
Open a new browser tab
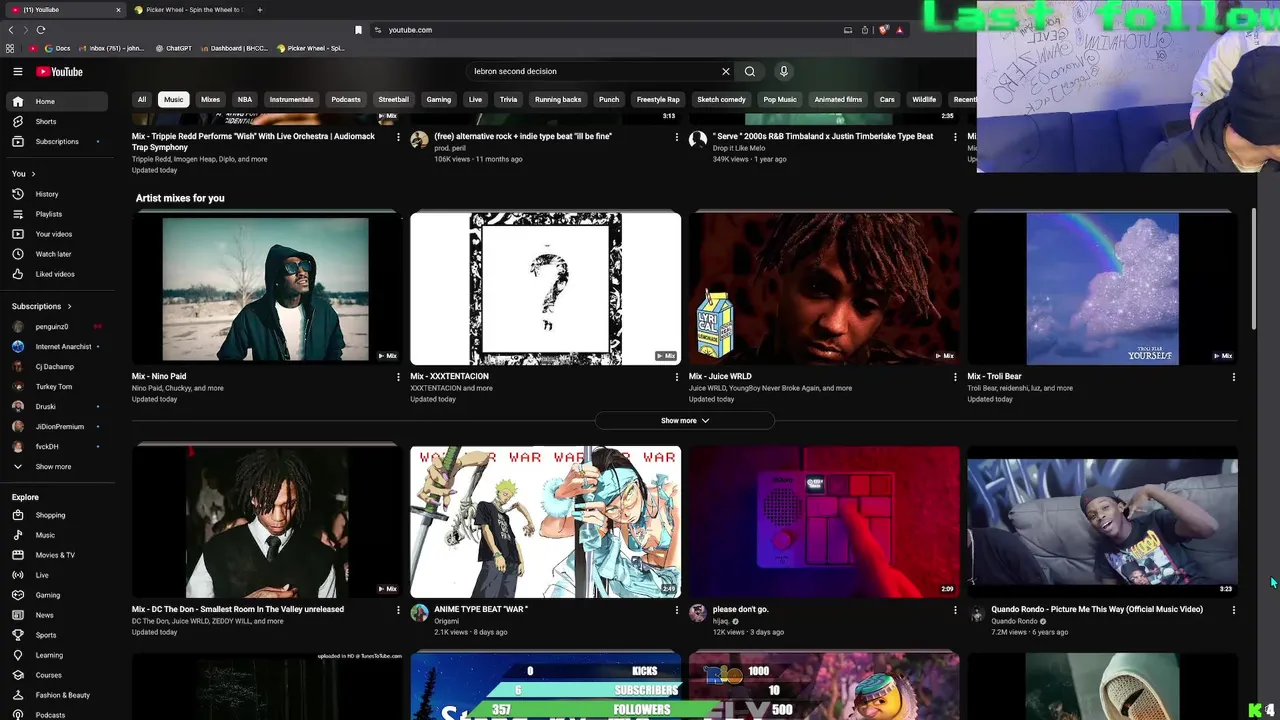point(260,10)
